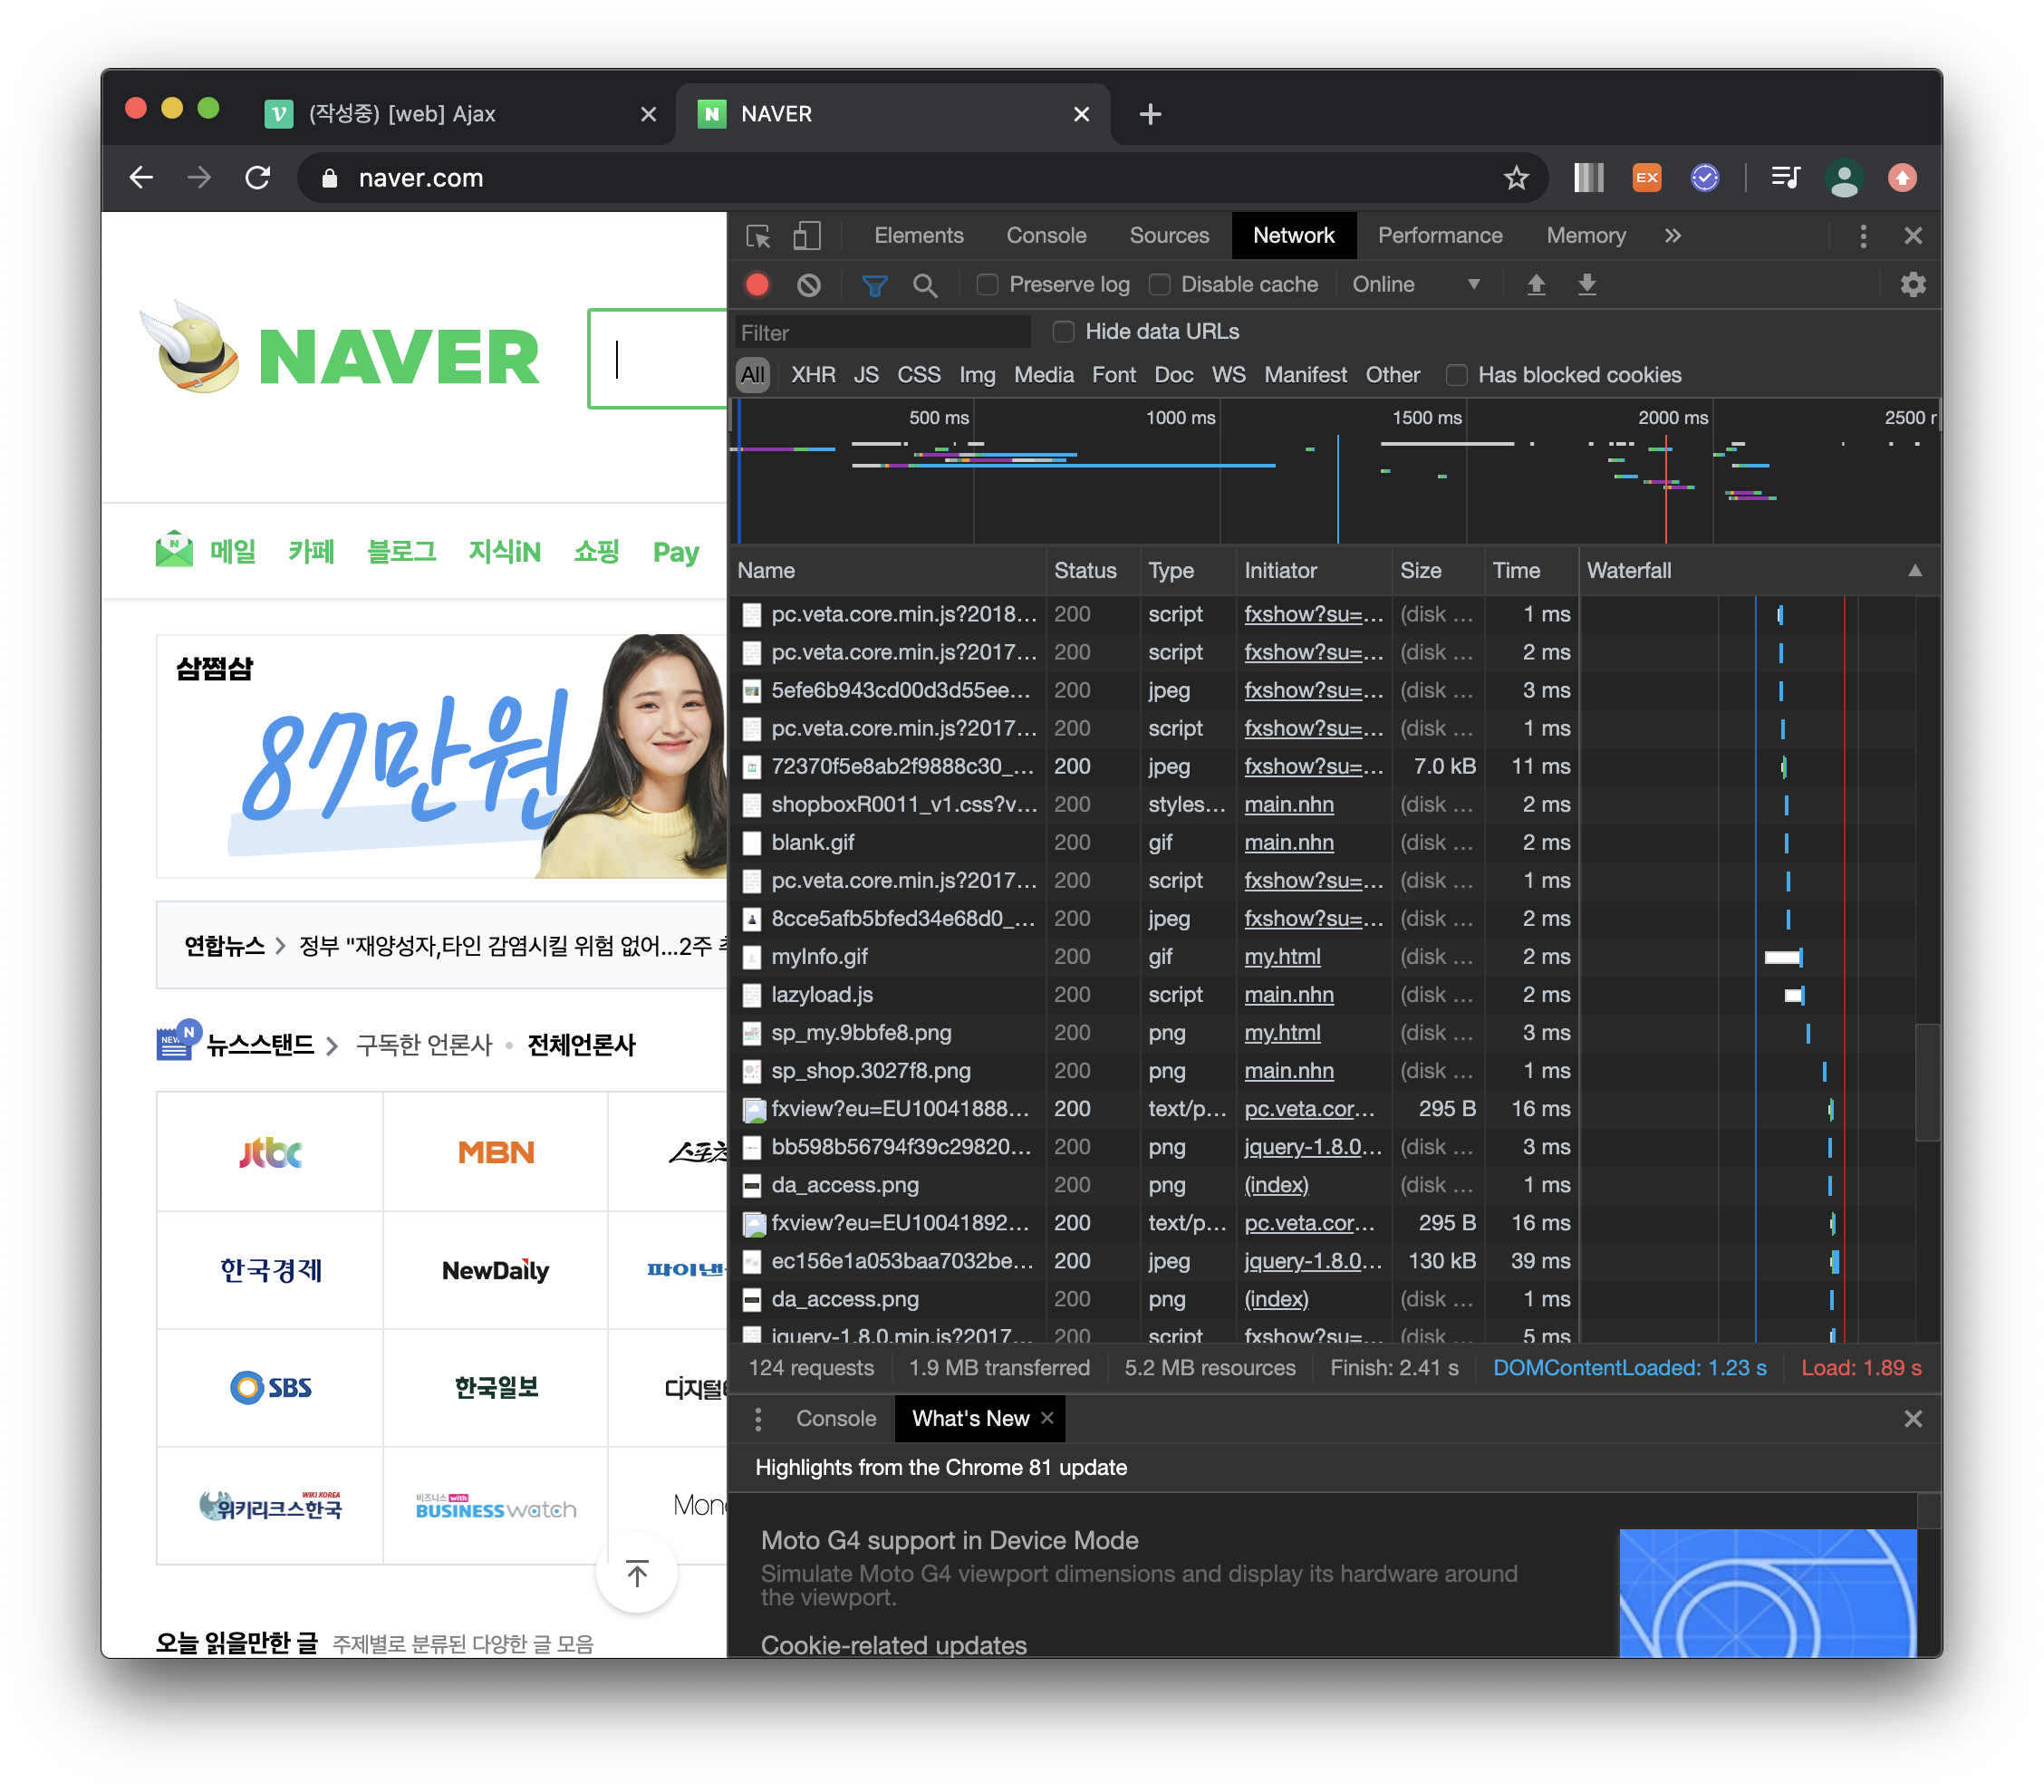Viewport: 2044px width, 1792px height.
Task: Bookmark this page with the star icon
Action: coord(1516,178)
